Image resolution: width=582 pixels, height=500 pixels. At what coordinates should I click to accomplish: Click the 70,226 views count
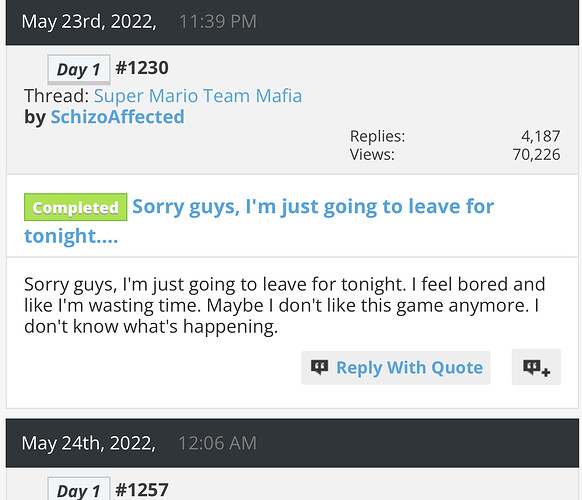[536, 154]
